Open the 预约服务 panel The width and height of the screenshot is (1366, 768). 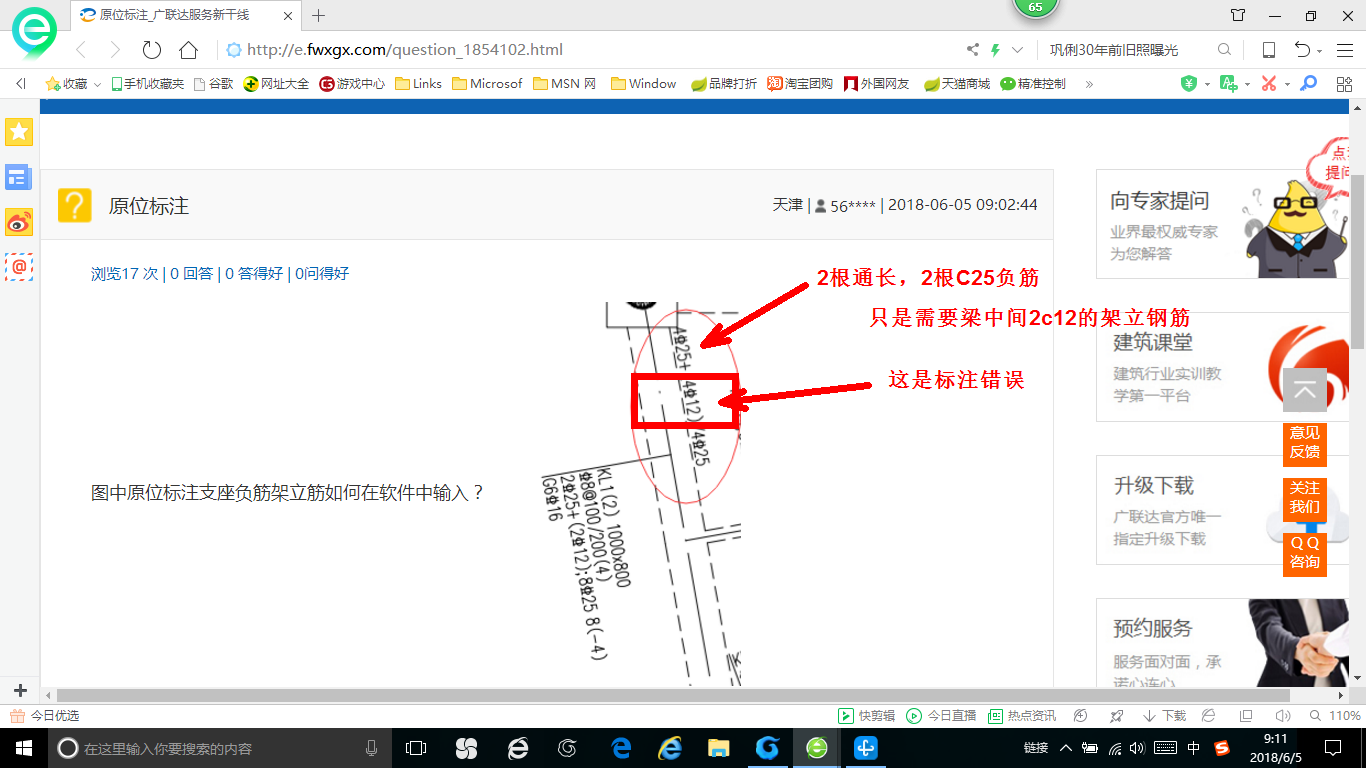[1222, 645]
